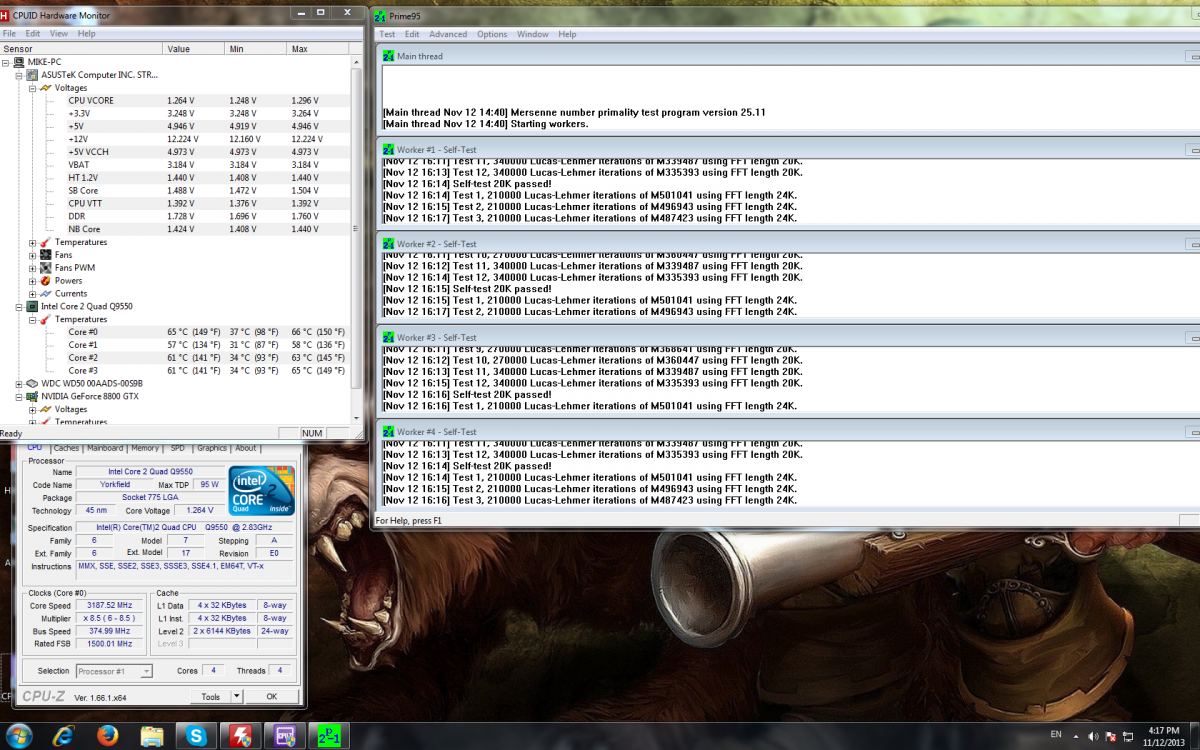The height and width of the screenshot is (750, 1200).
Task: Open the Test menu in Prime95
Action: tap(387, 34)
